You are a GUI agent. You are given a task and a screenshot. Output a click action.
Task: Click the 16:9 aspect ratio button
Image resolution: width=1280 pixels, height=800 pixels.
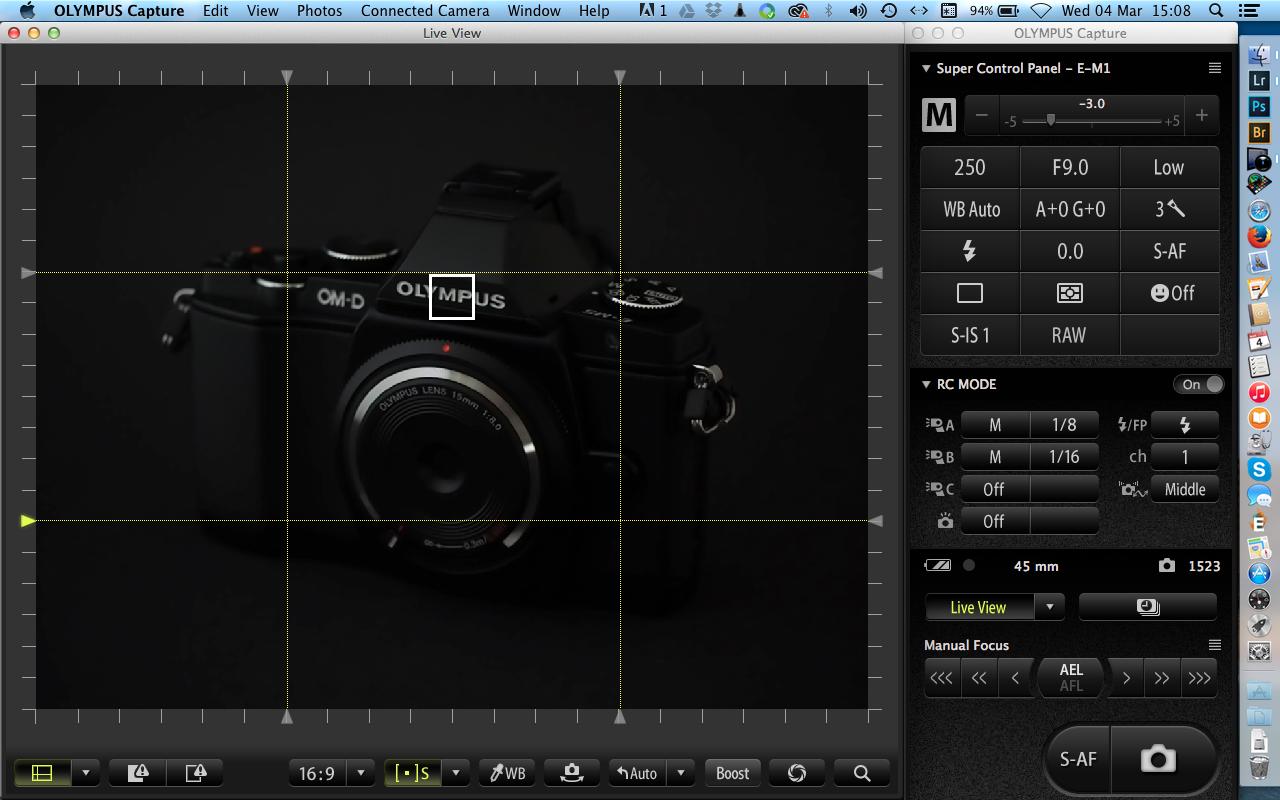[317, 773]
